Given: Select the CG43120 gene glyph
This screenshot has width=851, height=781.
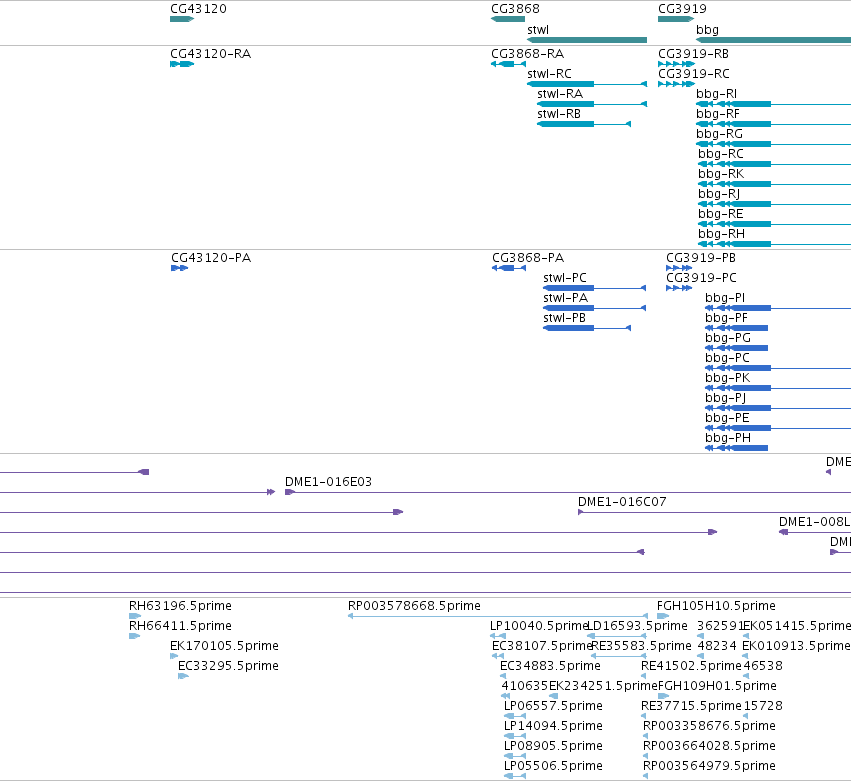Looking at the screenshot, I should pyautogui.click(x=182, y=19).
